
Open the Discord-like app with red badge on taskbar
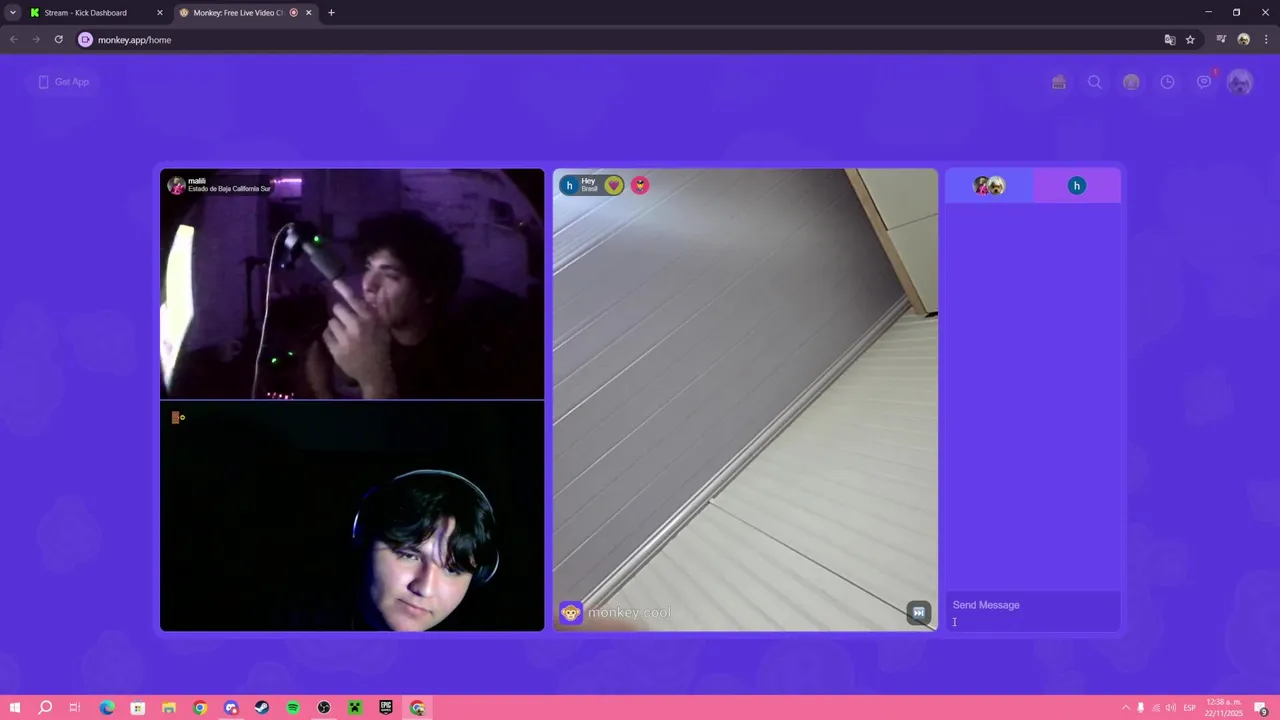click(231, 708)
